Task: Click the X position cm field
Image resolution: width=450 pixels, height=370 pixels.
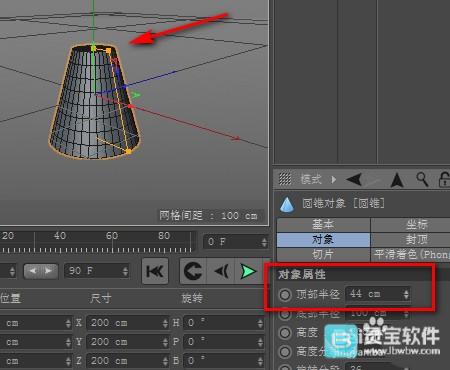Action: 36,323
